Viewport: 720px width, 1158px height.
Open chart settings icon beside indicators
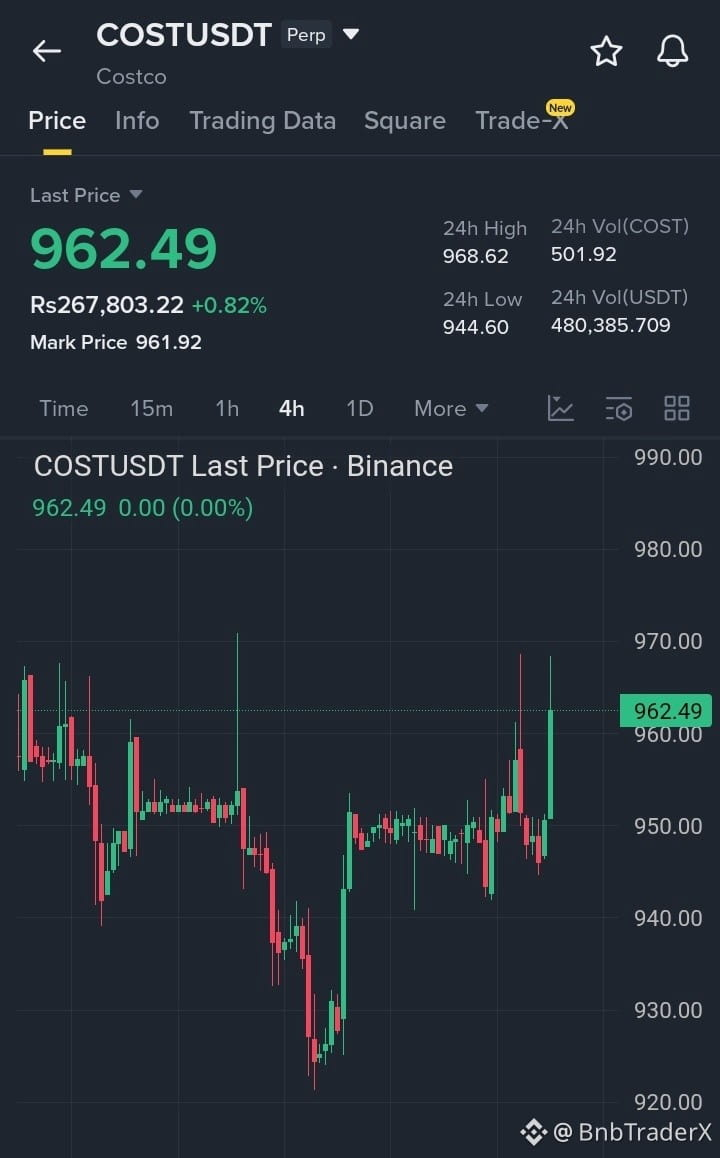(619, 408)
